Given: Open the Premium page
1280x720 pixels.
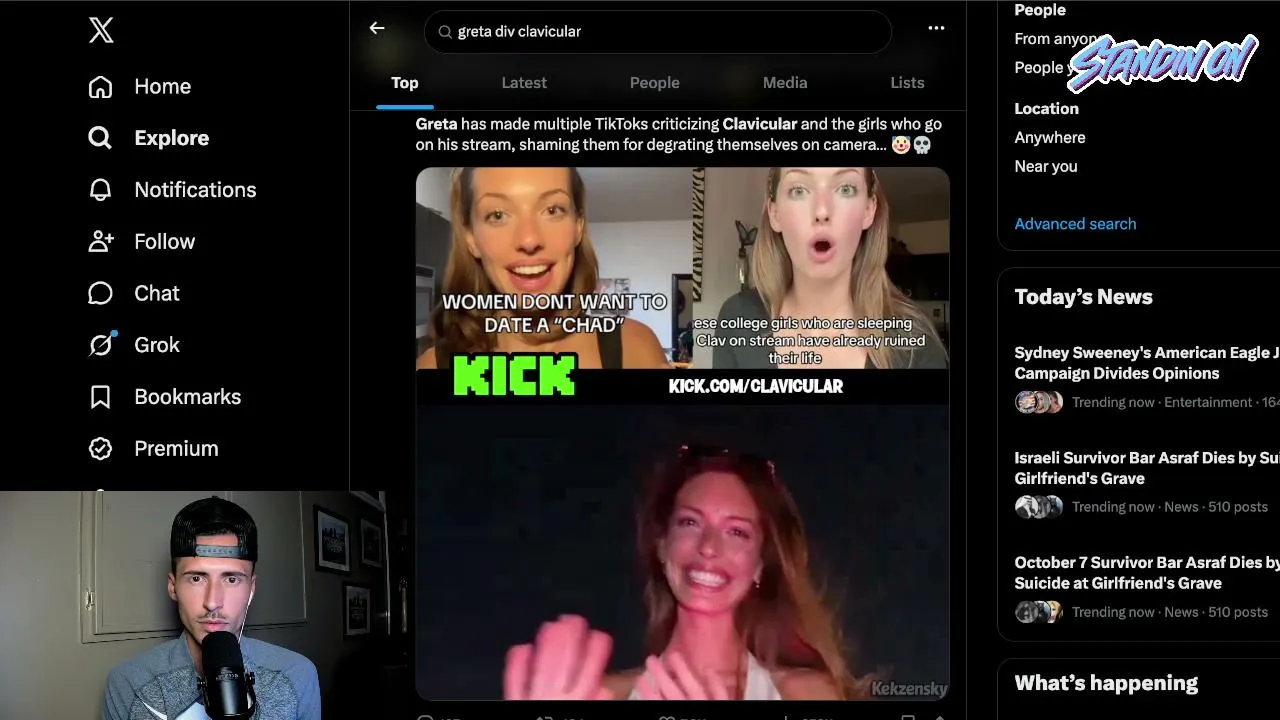Looking at the screenshot, I should pyautogui.click(x=153, y=449).
